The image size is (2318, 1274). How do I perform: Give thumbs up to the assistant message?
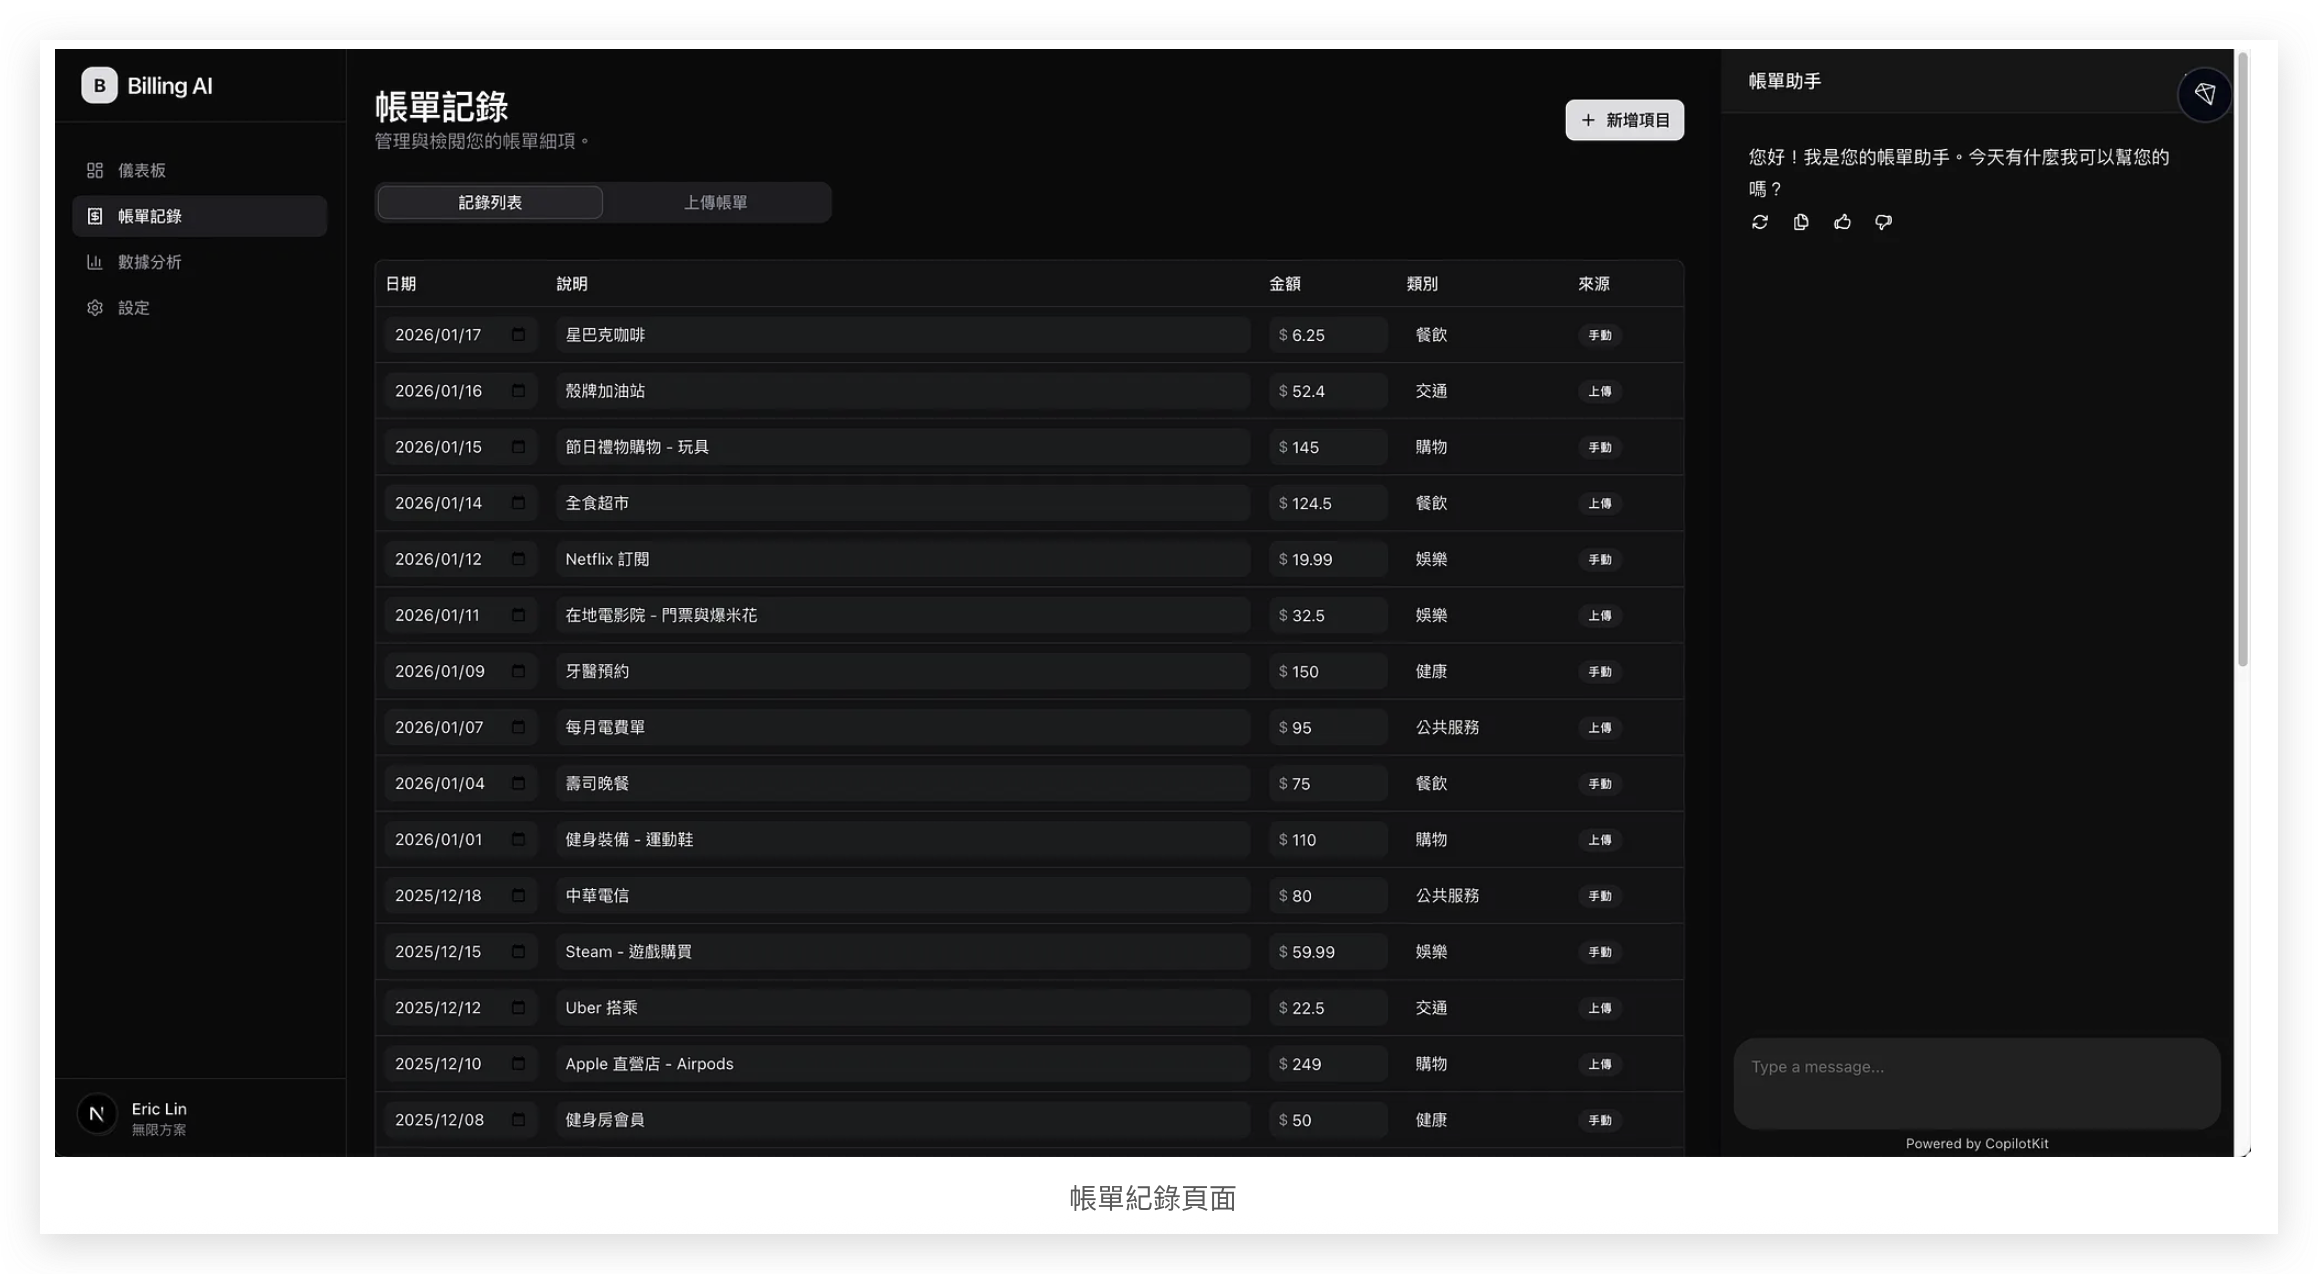point(1842,222)
